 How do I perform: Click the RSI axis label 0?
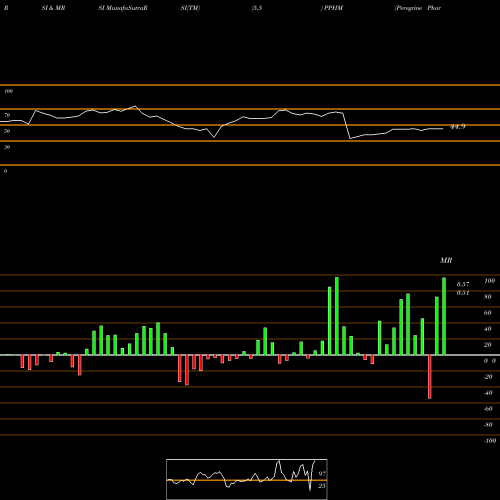pyautogui.click(x=5, y=171)
